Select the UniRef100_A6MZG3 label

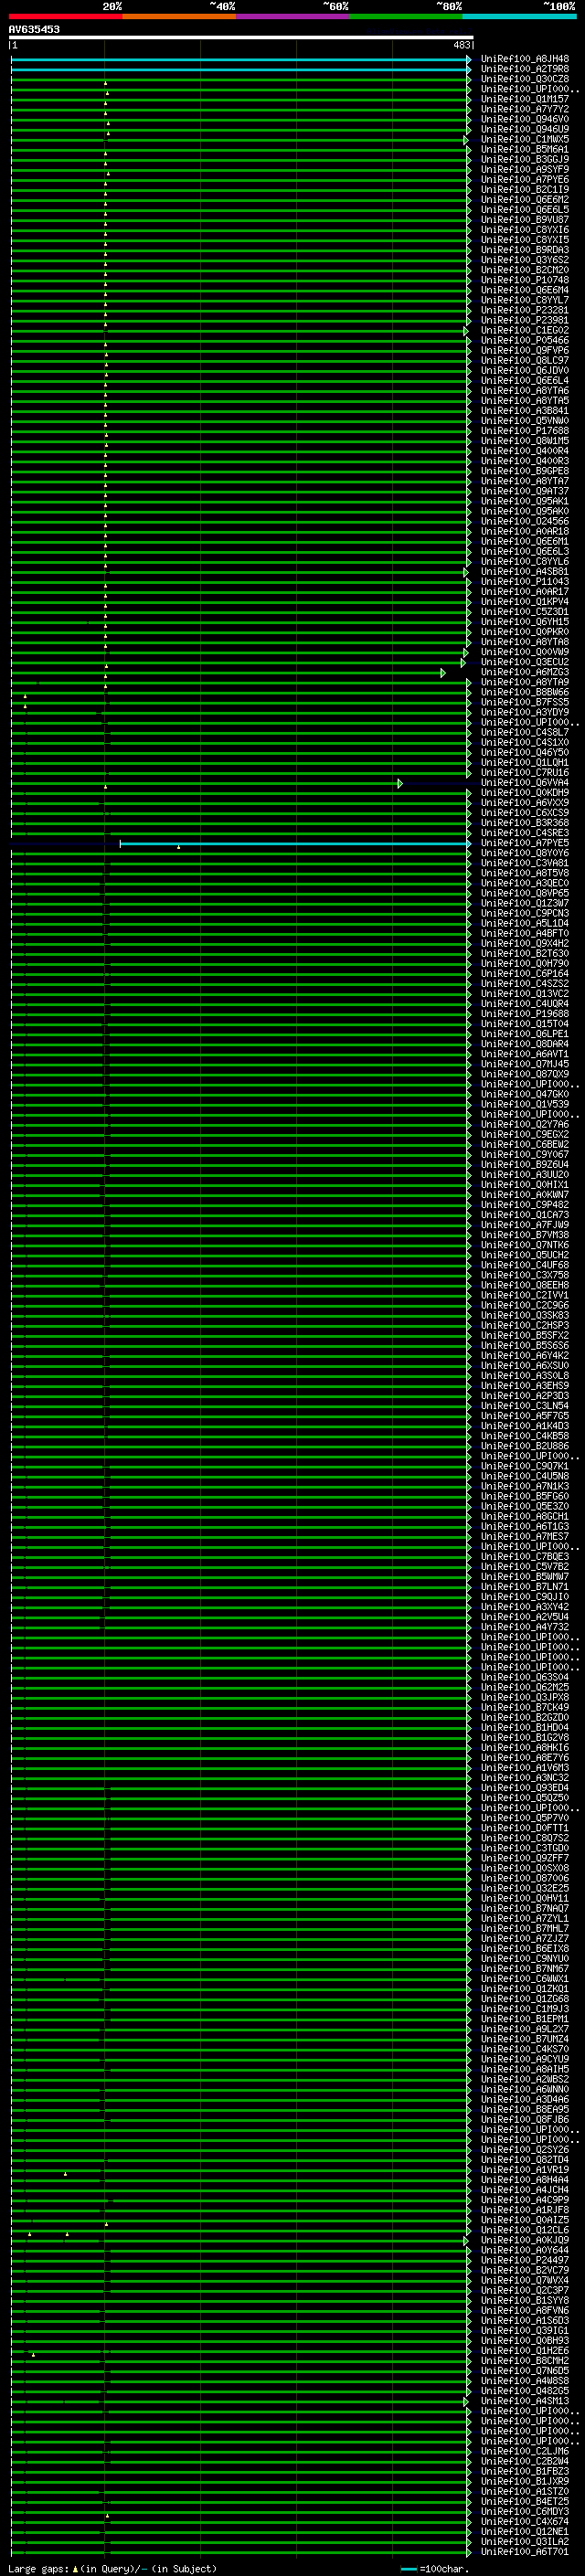[x=524, y=672]
